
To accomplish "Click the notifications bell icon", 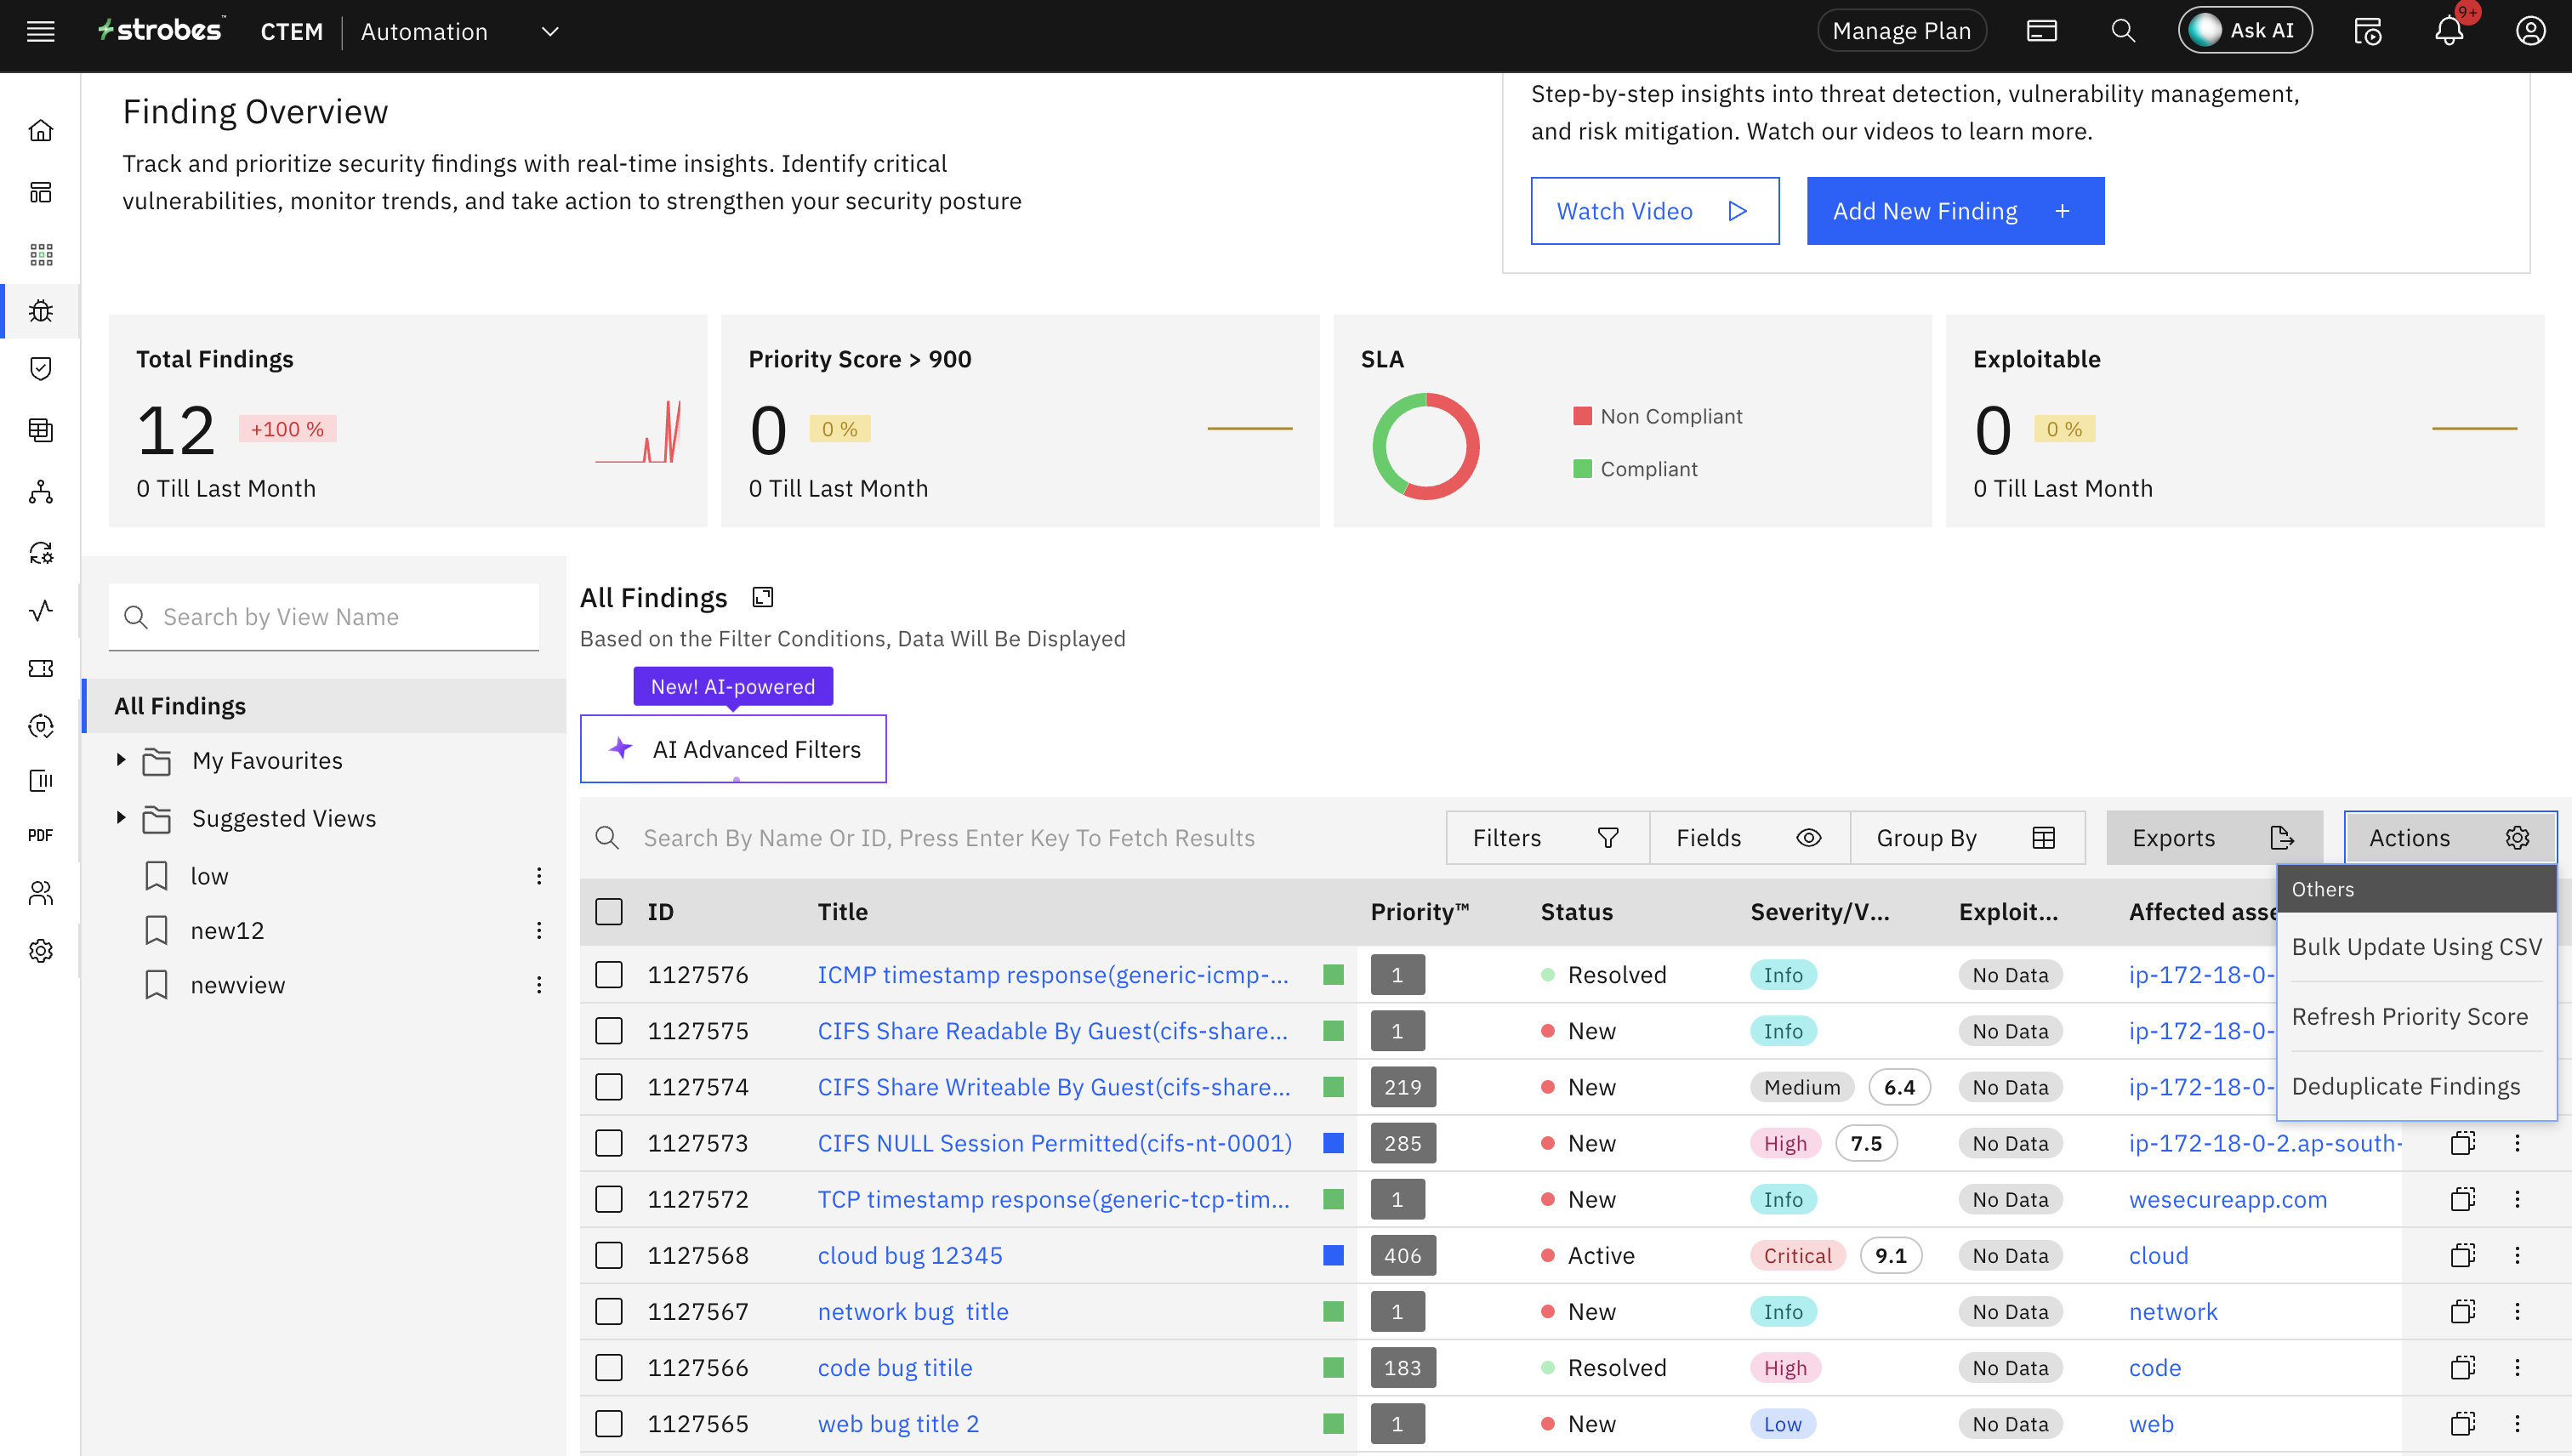I will tap(2448, 31).
